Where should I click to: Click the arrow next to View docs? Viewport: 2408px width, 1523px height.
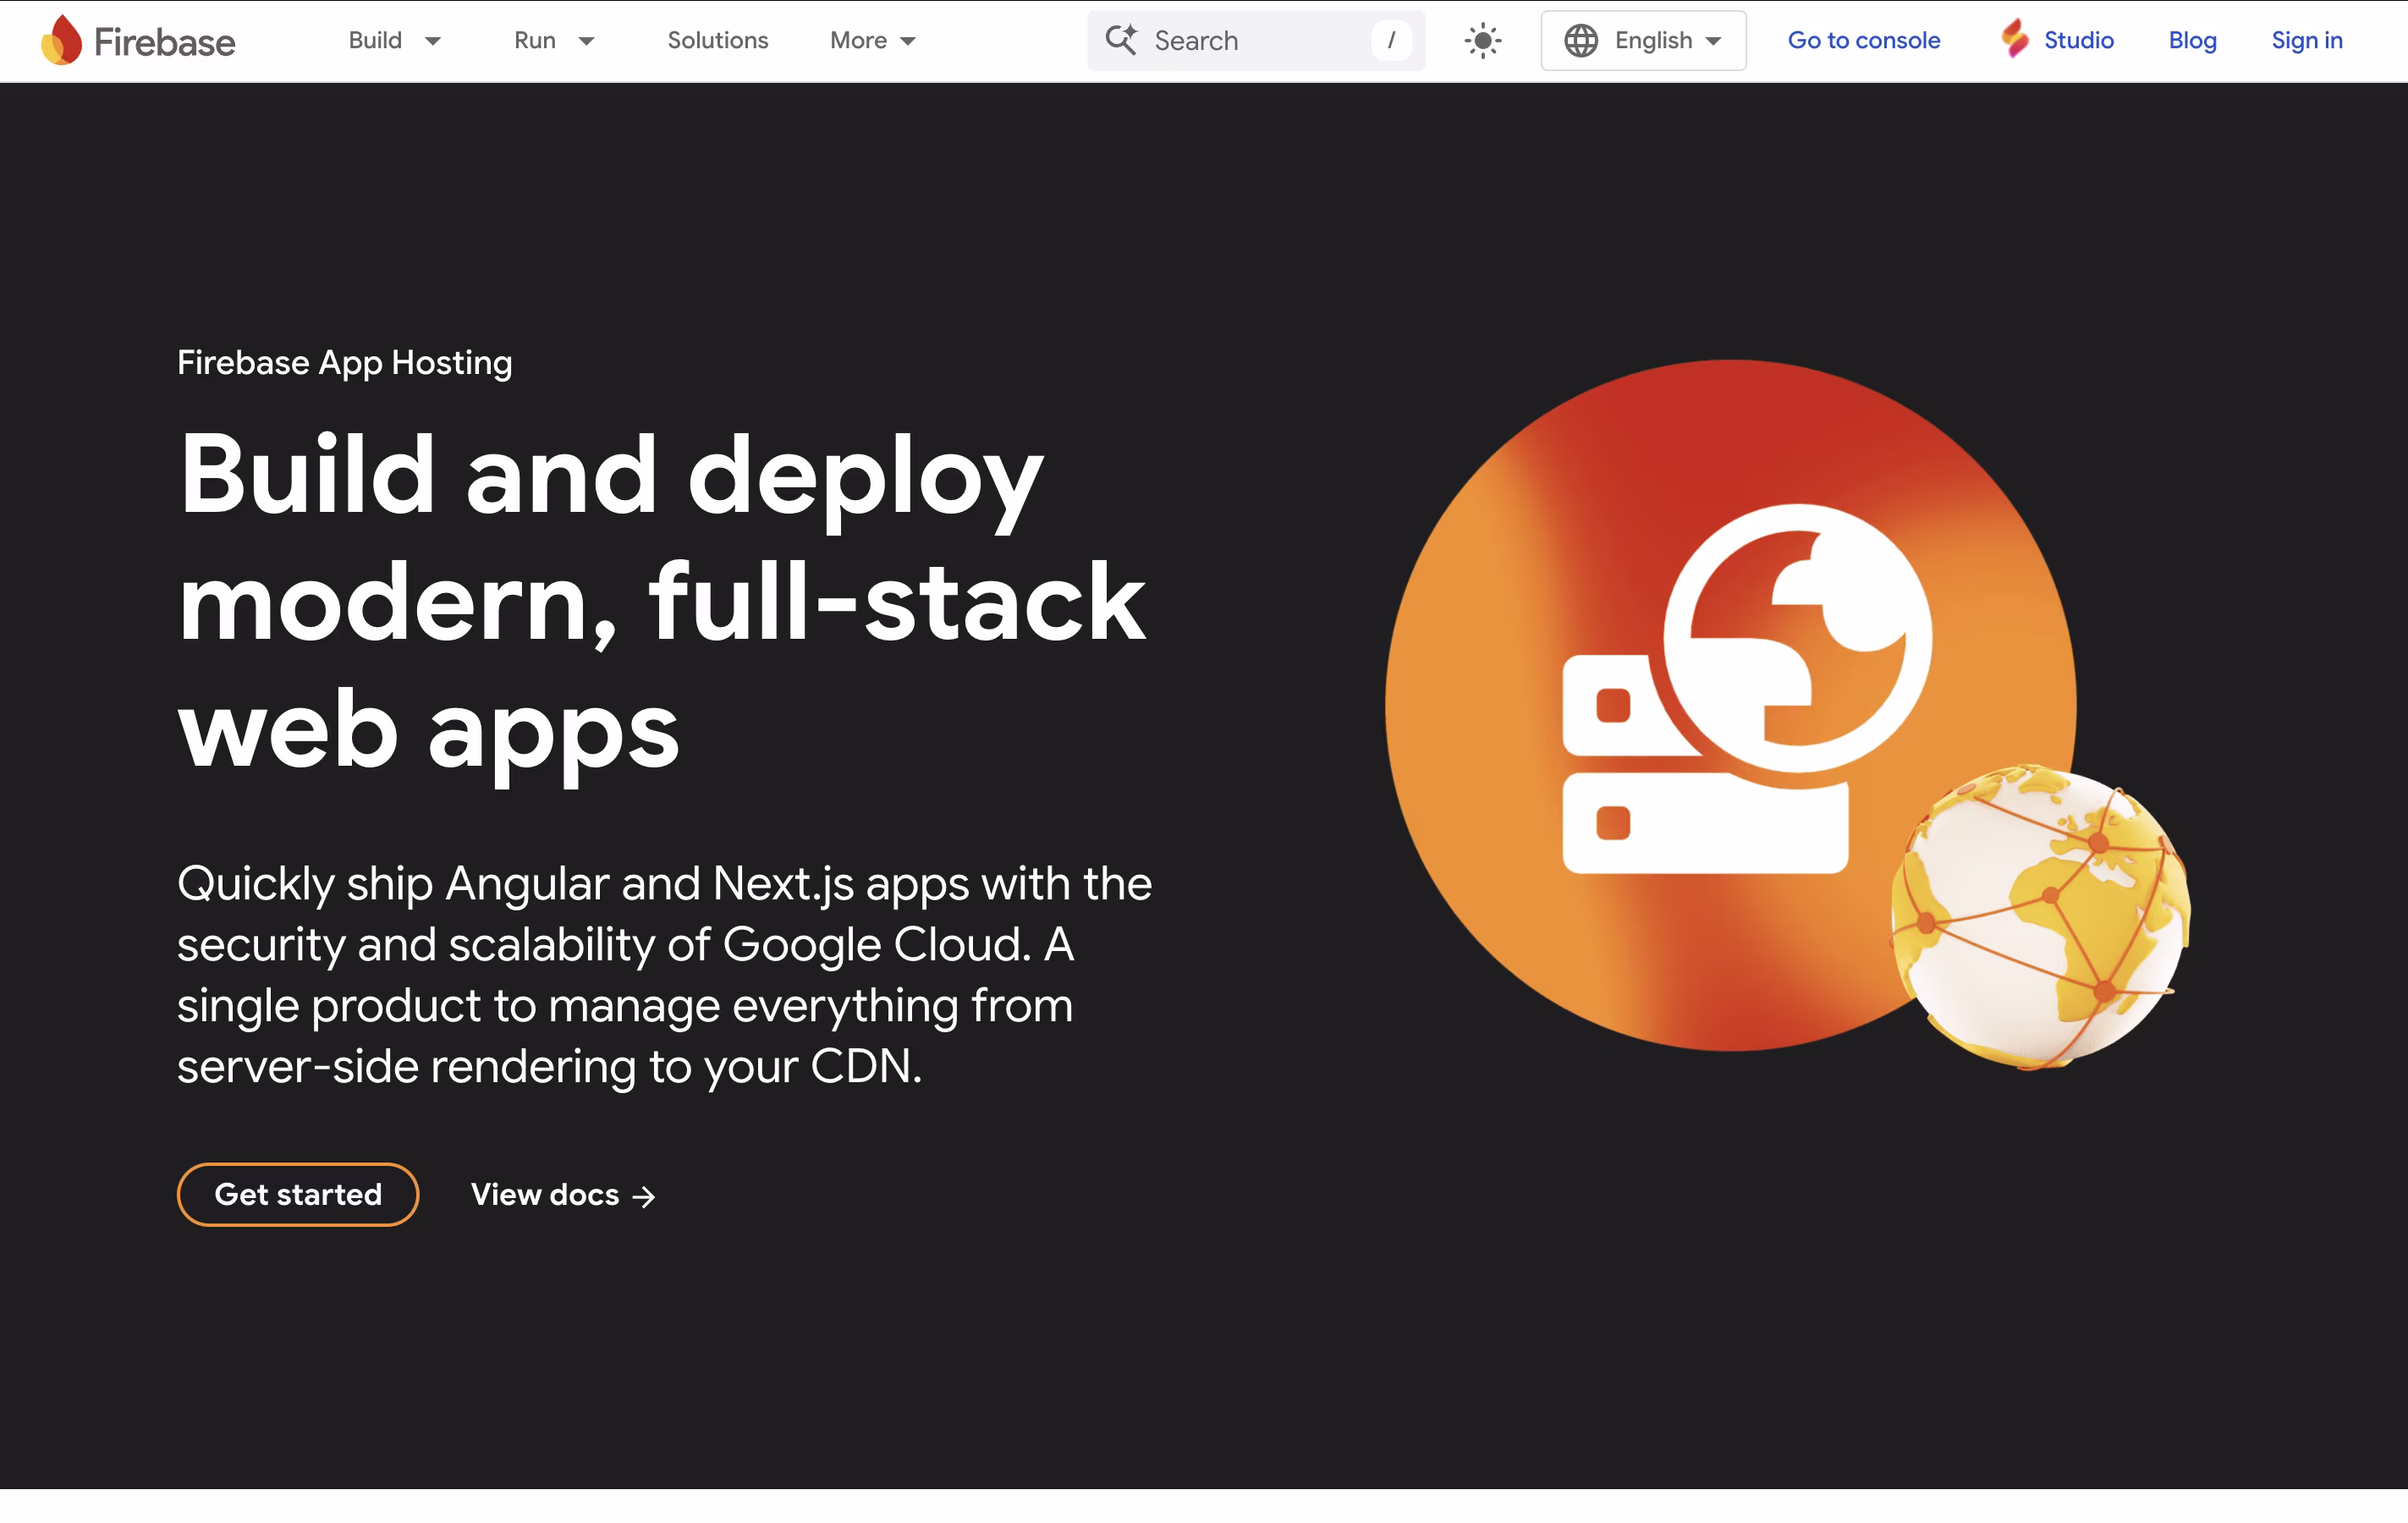pyautogui.click(x=645, y=1196)
